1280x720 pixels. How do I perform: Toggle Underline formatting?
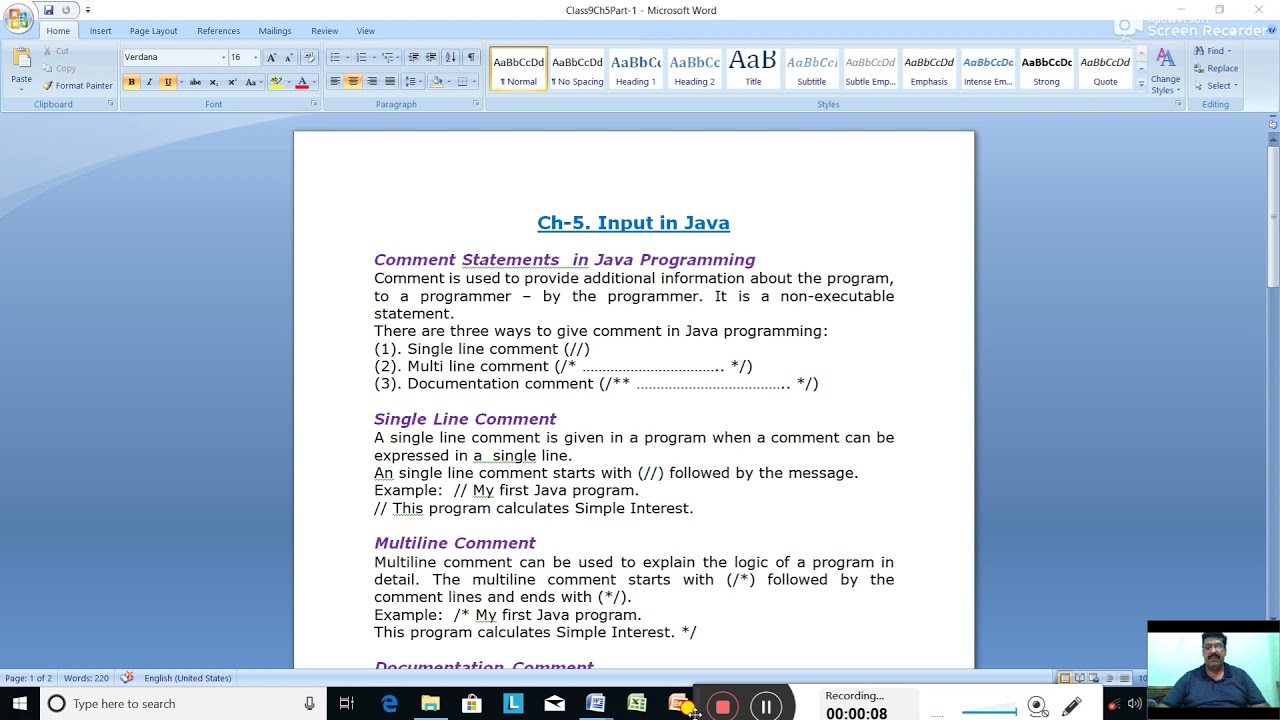click(167, 82)
